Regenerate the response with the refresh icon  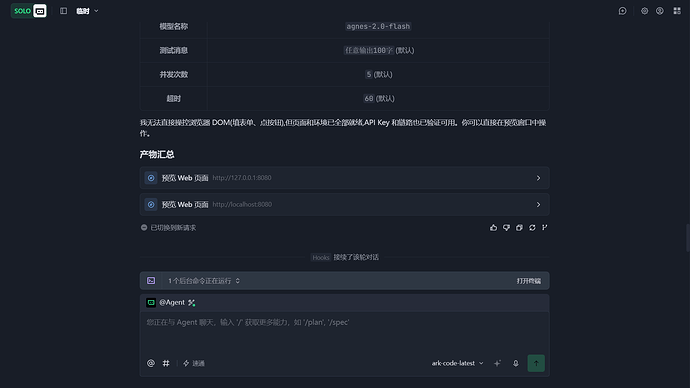tap(532, 227)
